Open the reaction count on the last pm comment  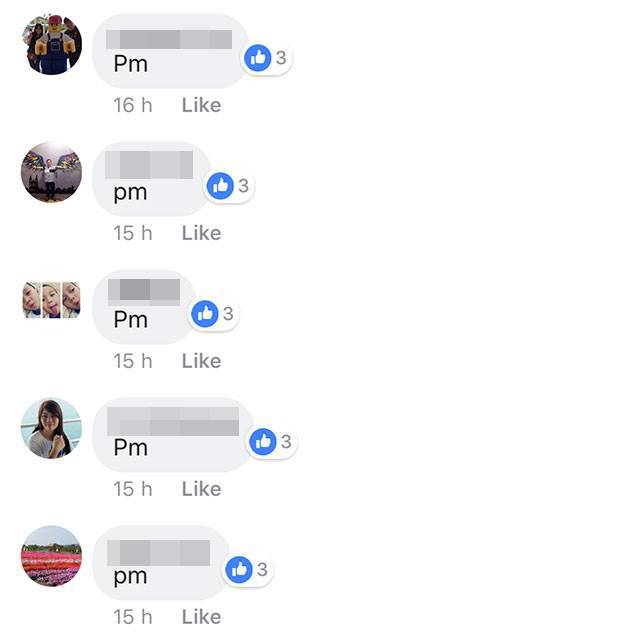pyautogui.click(x=248, y=569)
